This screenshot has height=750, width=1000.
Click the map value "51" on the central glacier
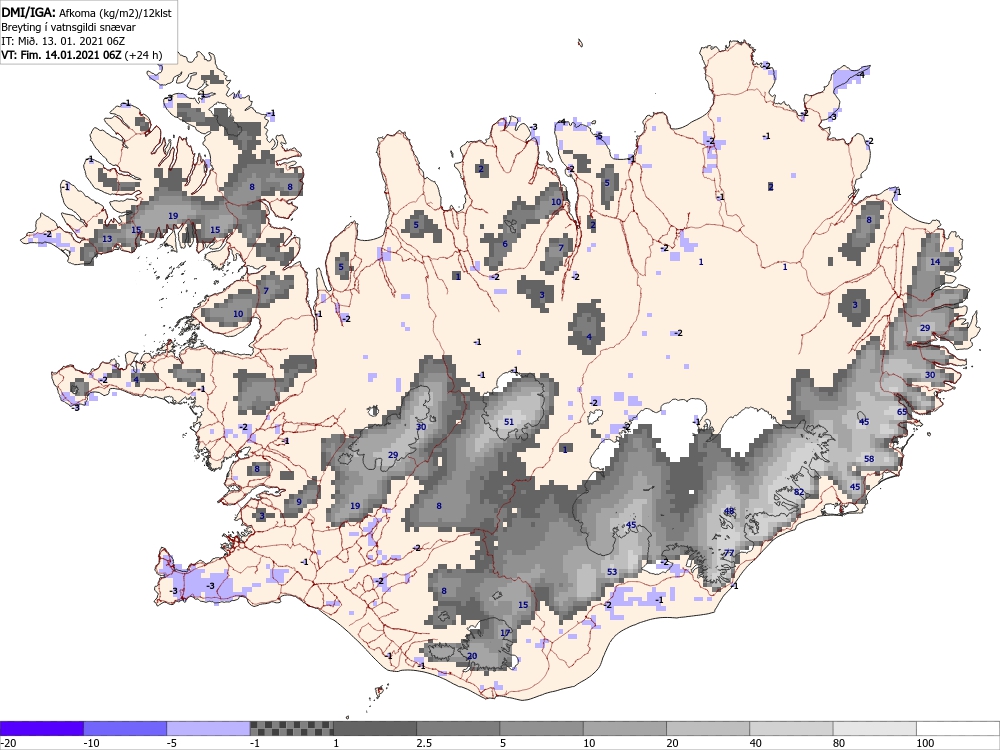pyautogui.click(x=509, y=422)
